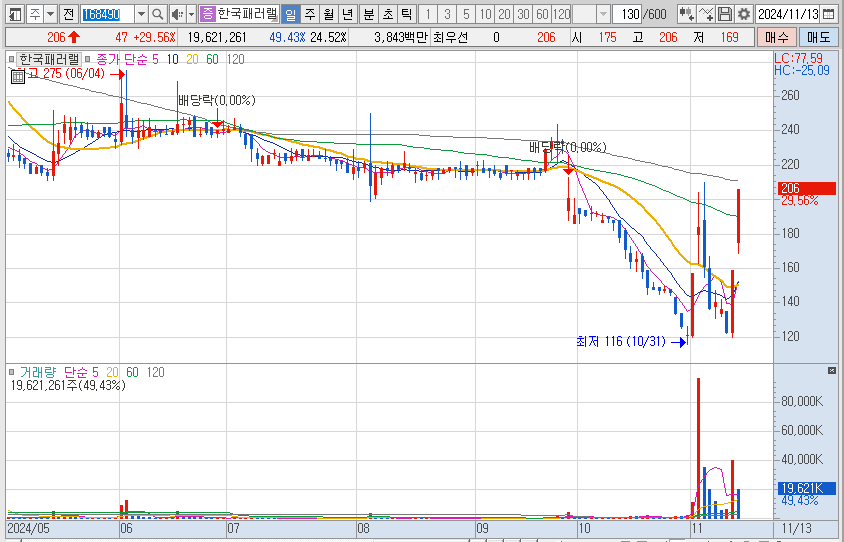Click the 19,621K volume axis tag
The height and width of the screenshot is (542, 844).
click(x=806, y=488)
